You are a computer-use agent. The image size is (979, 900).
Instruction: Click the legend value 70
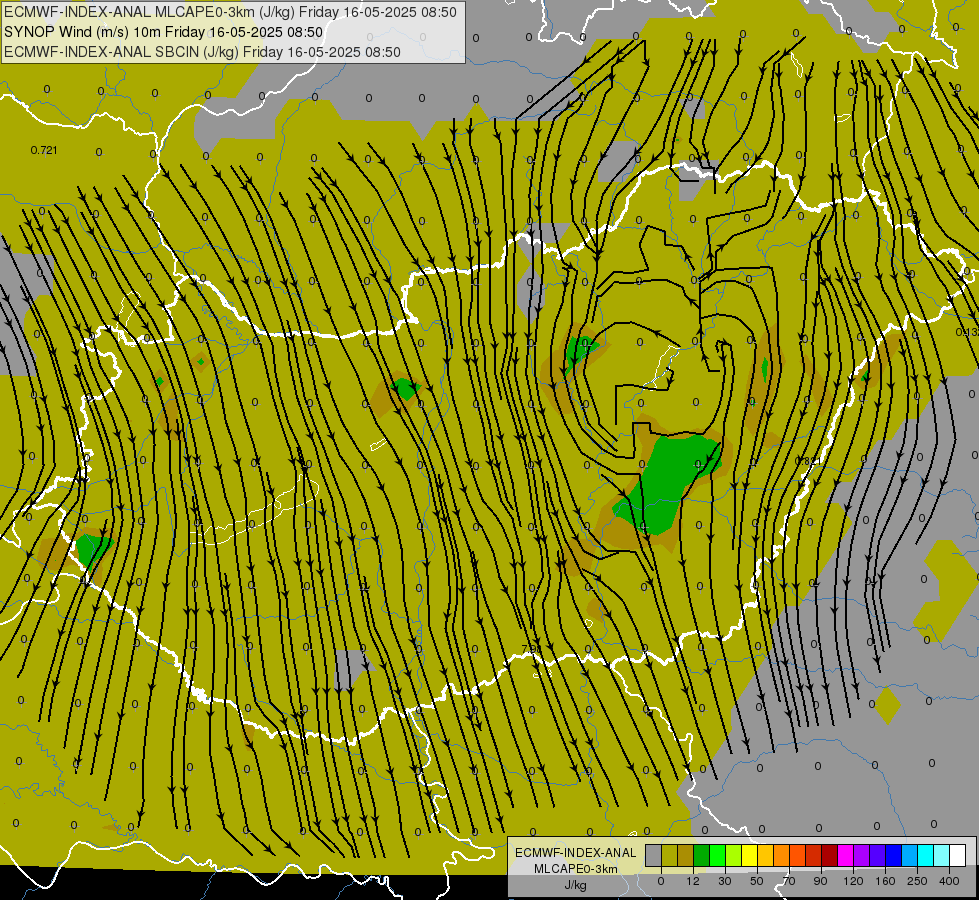[789, 881]
